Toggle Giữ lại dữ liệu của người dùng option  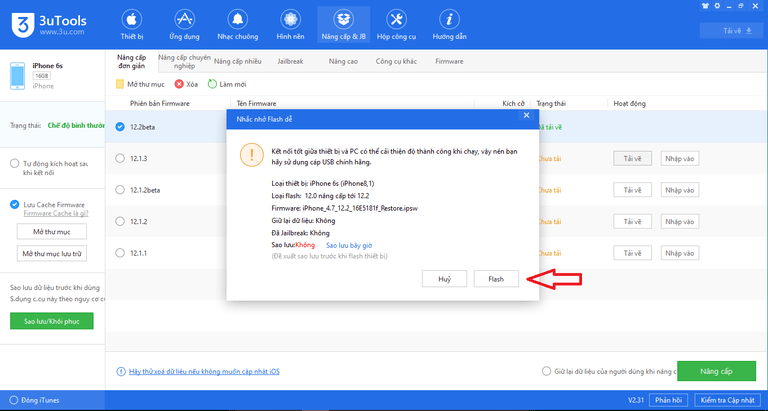(x=546, y=371)
